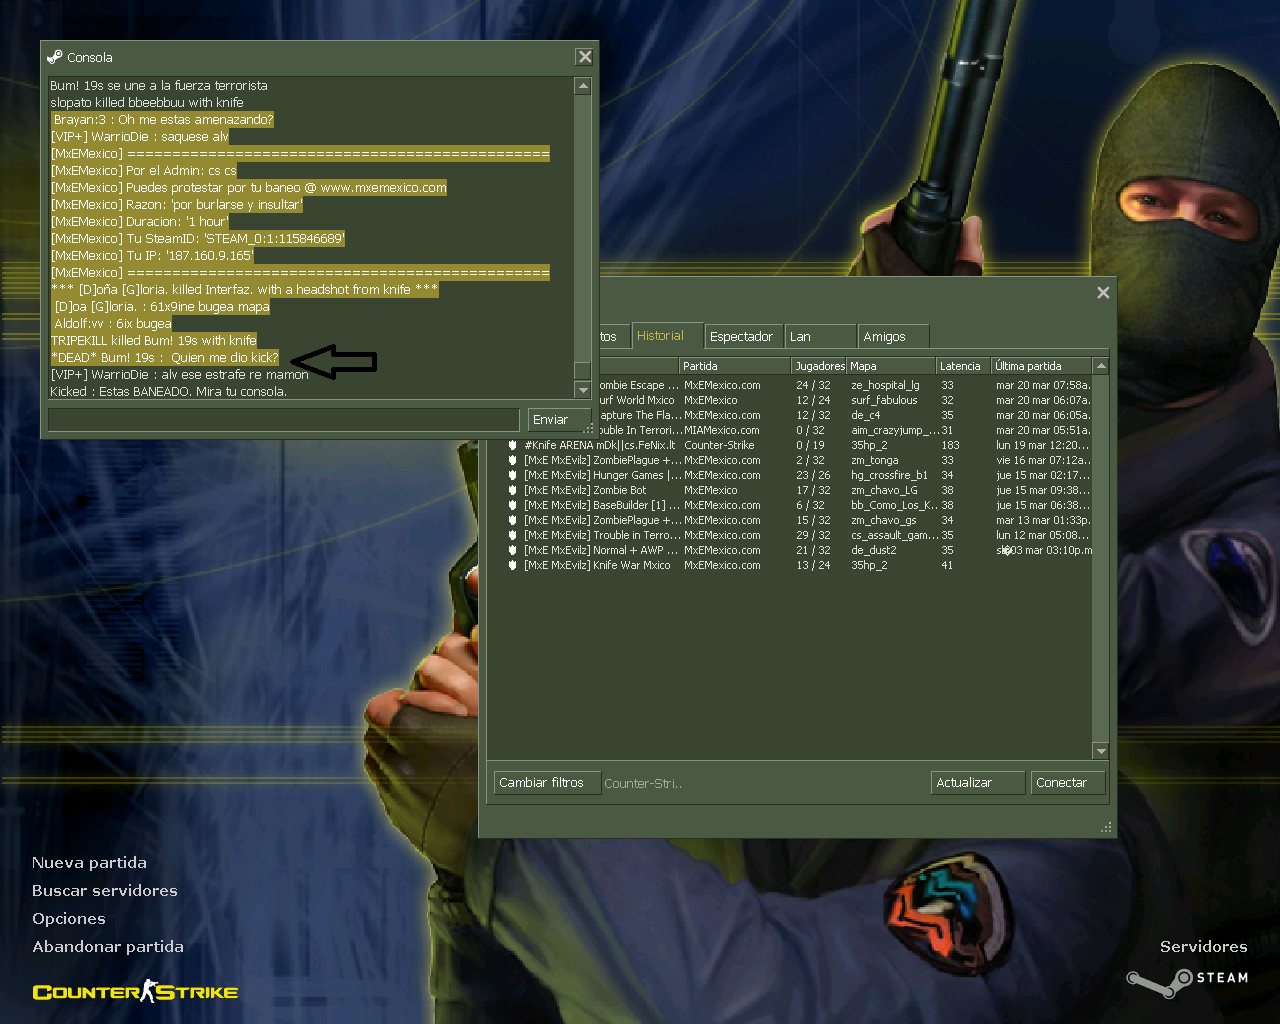Sort servers by Última partida column

[x=1041, y=366]
